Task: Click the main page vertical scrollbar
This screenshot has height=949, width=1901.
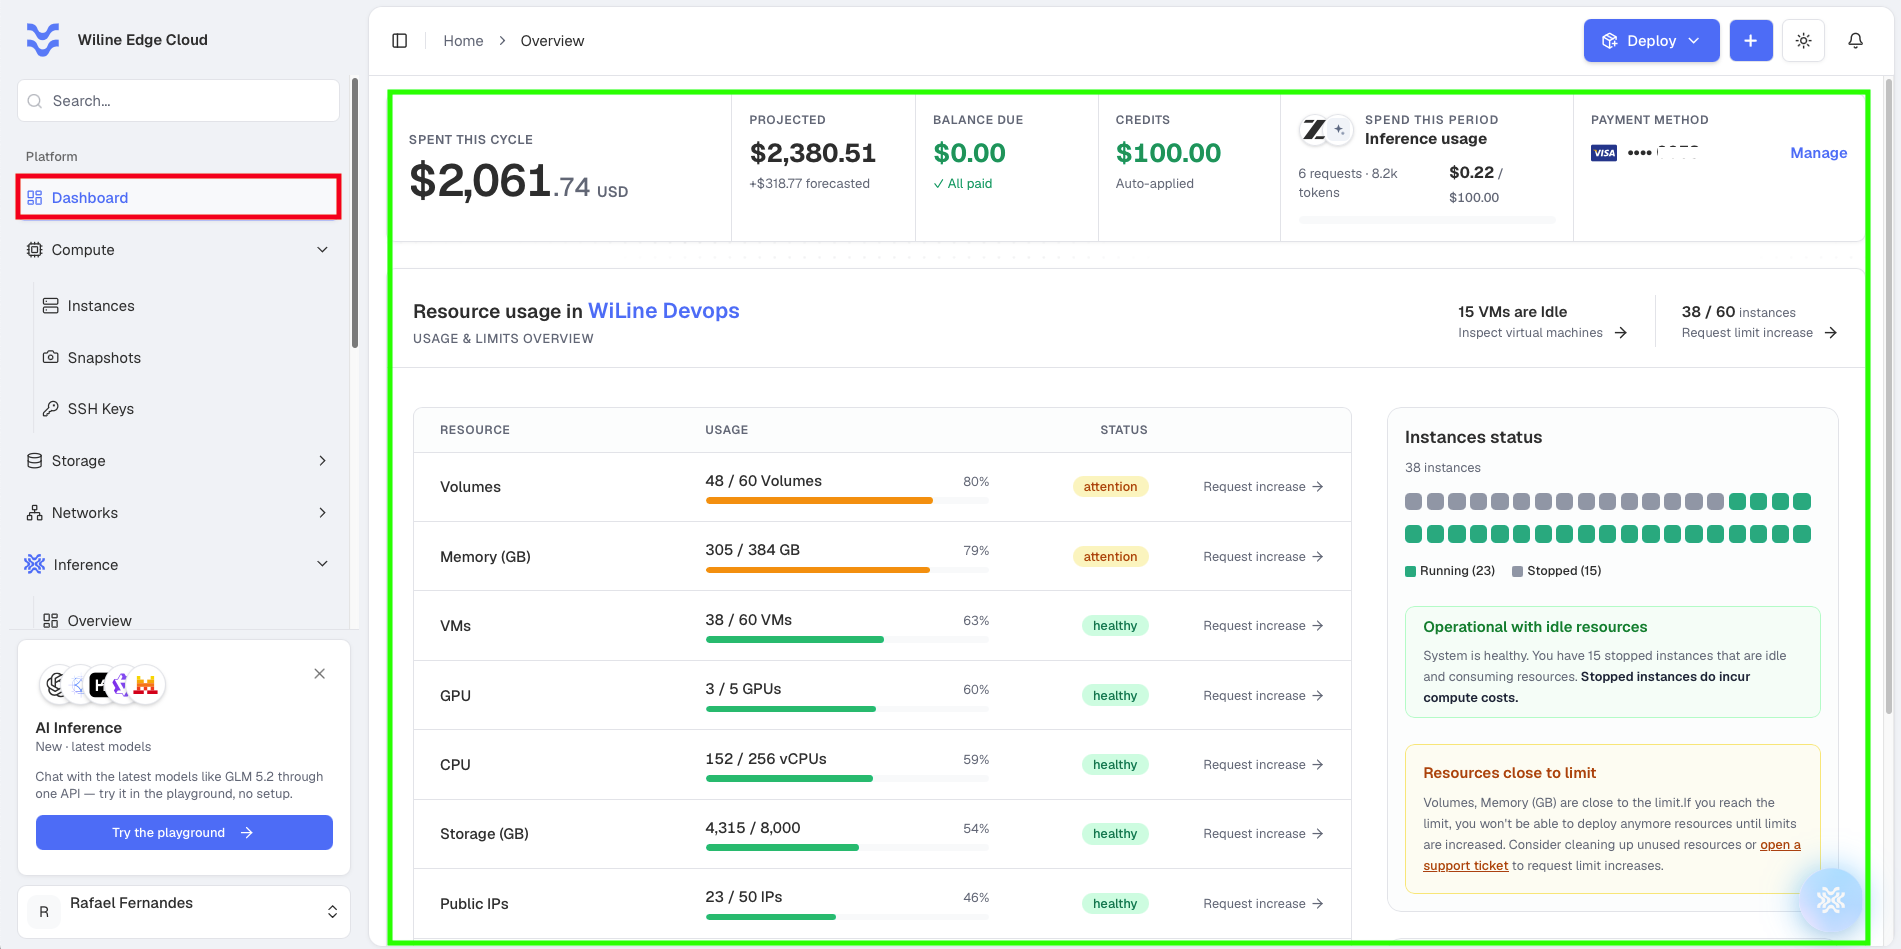Action: (1889, 398)
